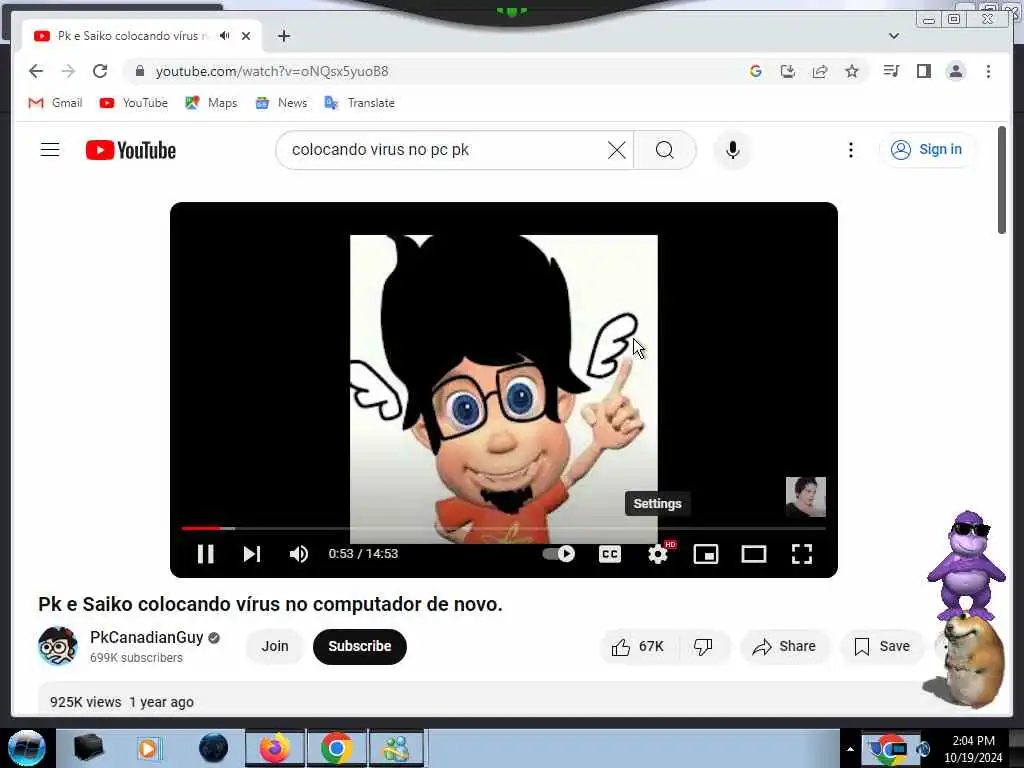This screenshot has width=1024, height=768.
Task: Mute the tab via speaker icon
Action: coord(225,35)
